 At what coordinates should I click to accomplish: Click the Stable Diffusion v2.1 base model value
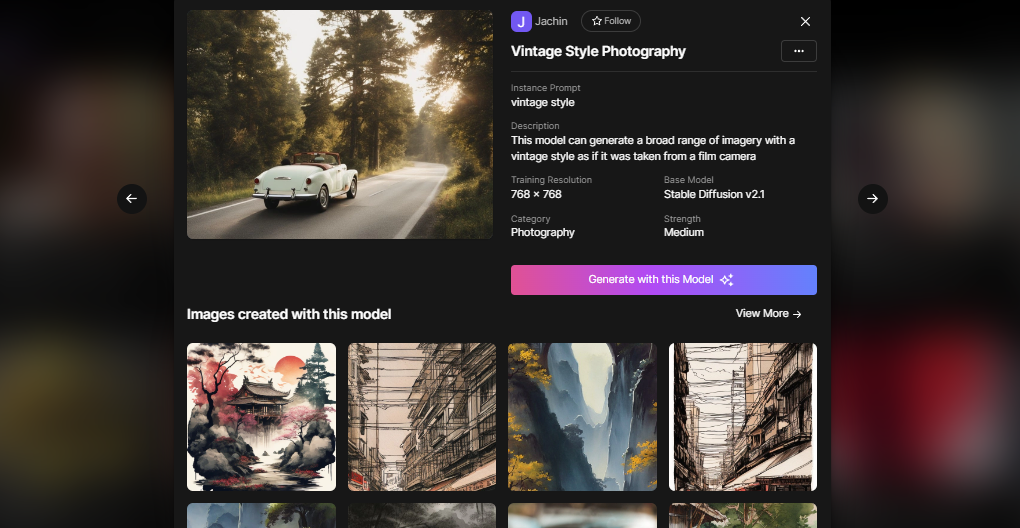[714, 194]
